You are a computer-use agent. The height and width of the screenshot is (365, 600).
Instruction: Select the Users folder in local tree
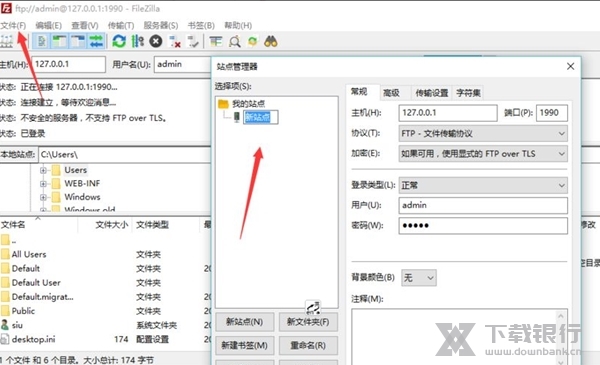(x=75, y=170)
